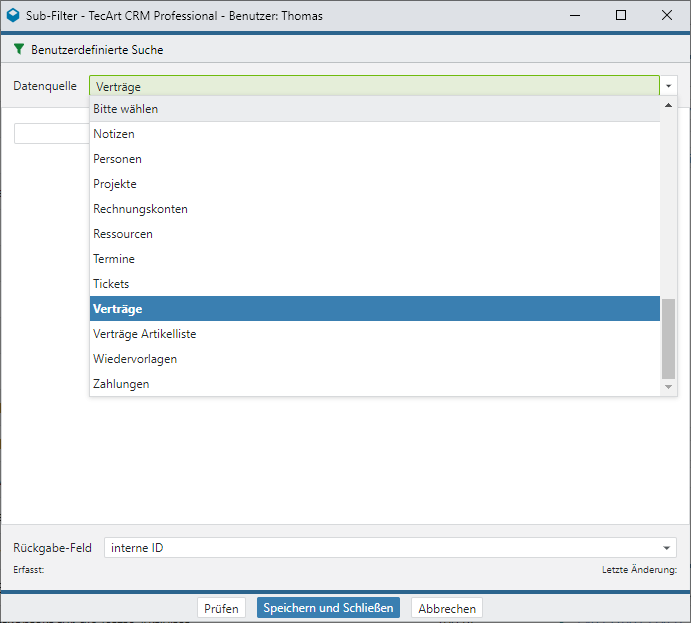This screenshot has height=623, width=691.
Task: Click the Abbrechen button
Action: (x=447, y=608)
